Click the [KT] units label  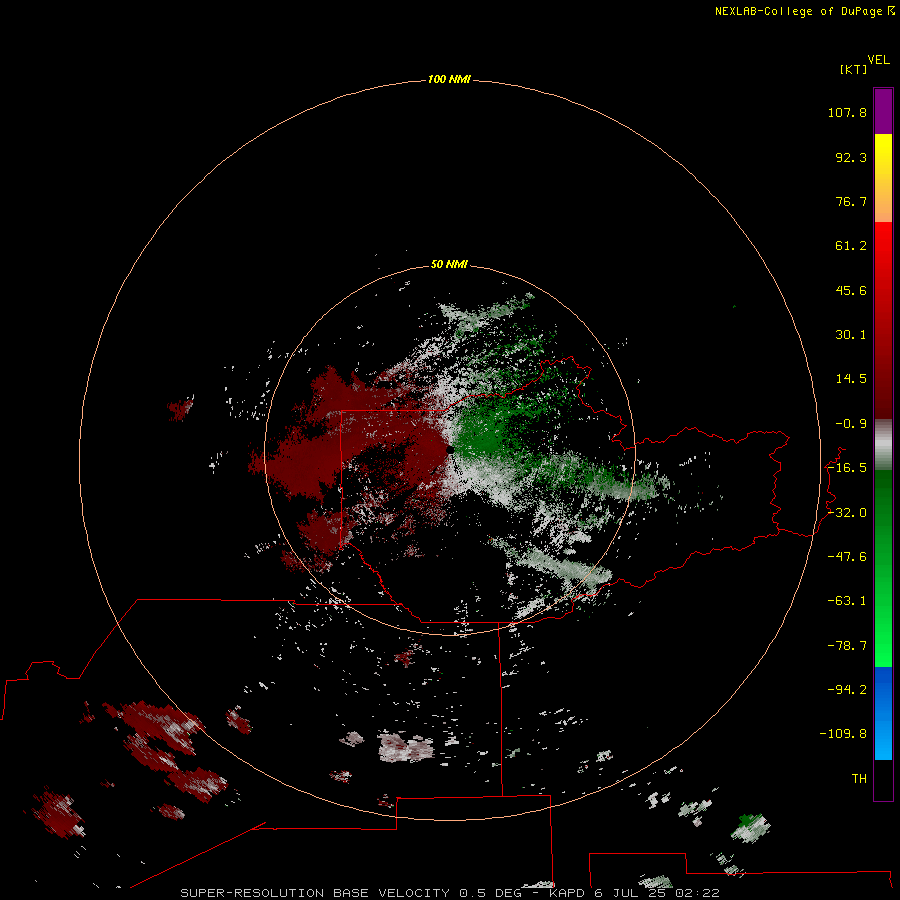click(853, 69)
